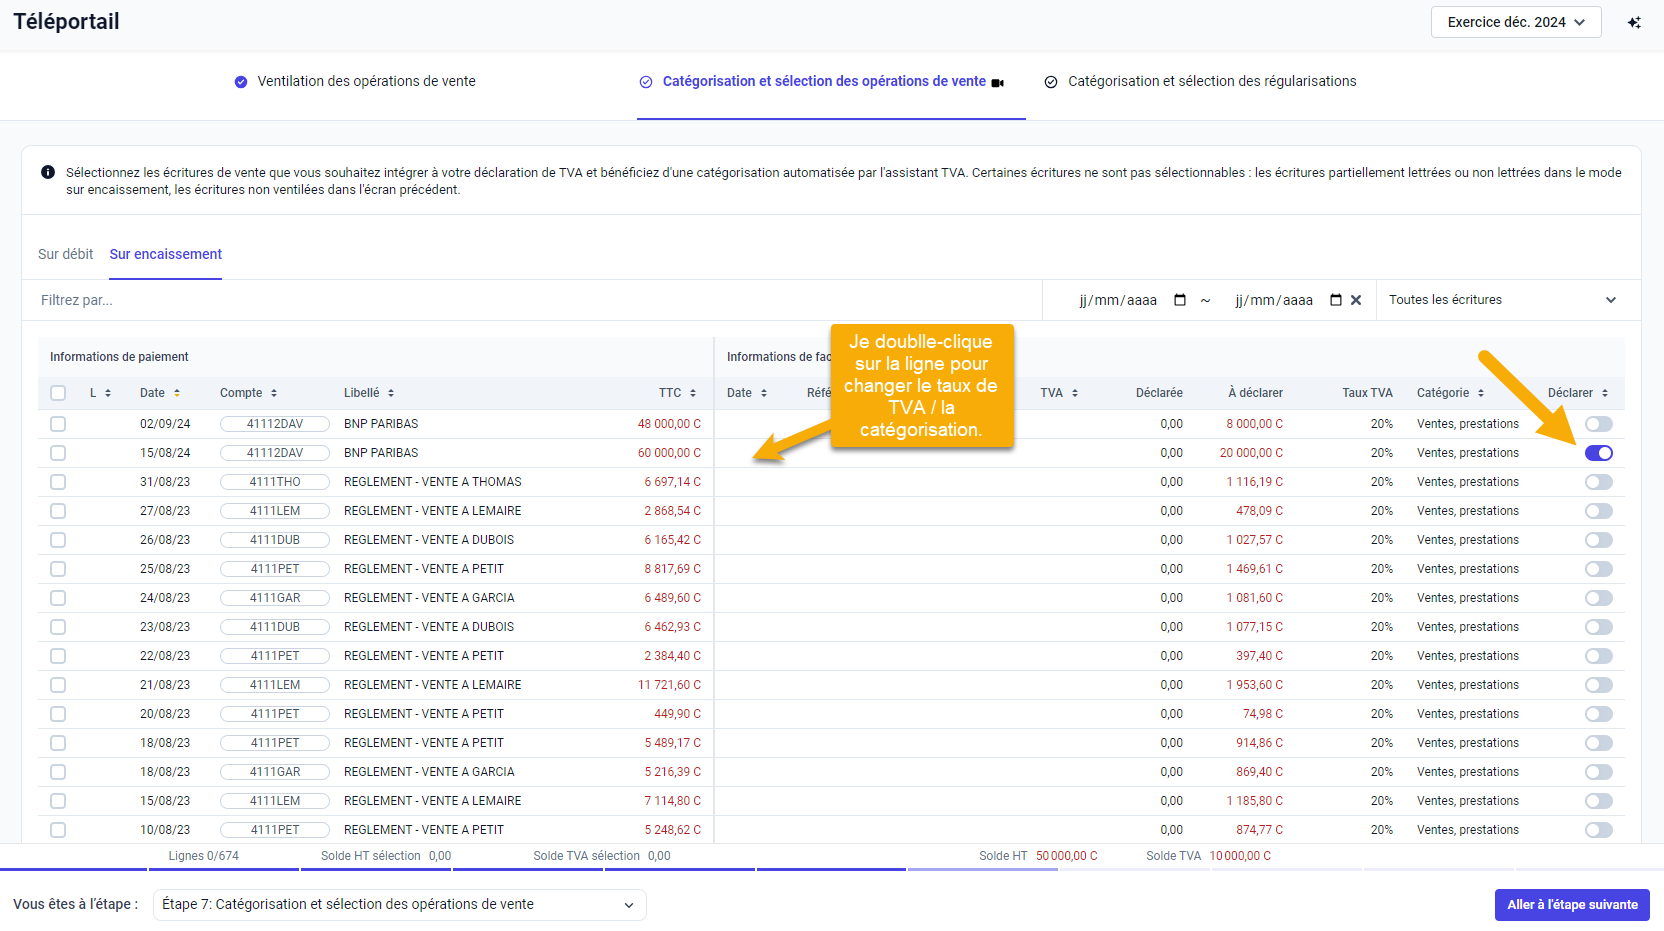This screenshot has height=931, width=1664.
Task: Open the start date calendar picker icon
Action: [1180, 300]
